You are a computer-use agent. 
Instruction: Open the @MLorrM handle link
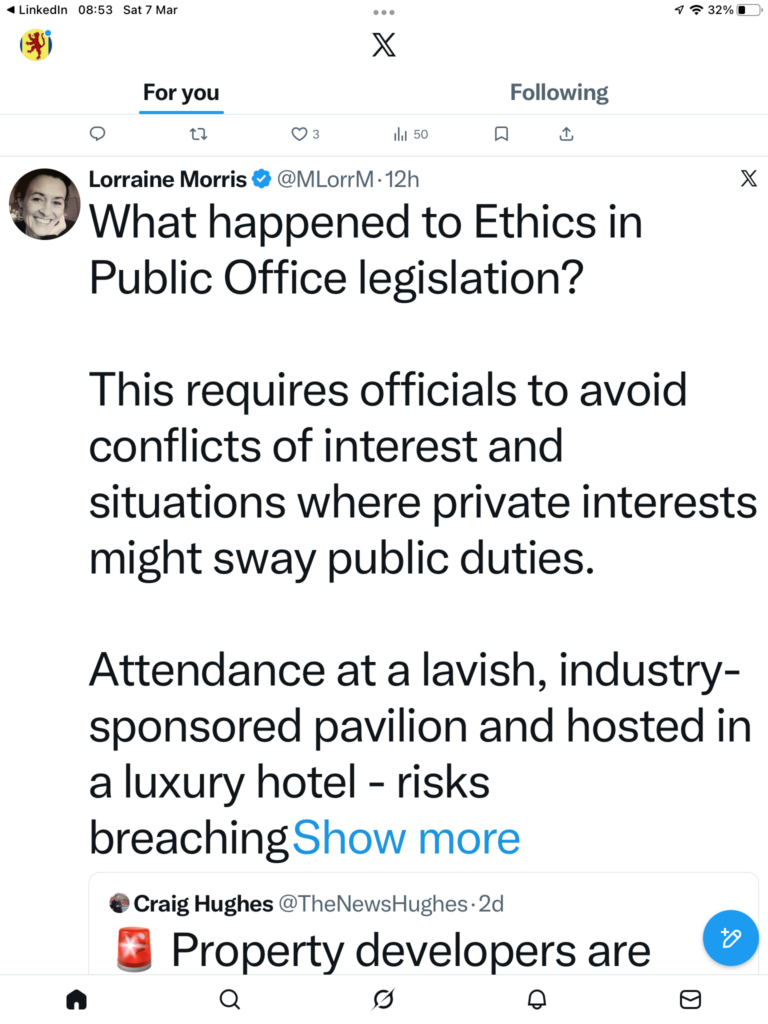click(x=324, y=180)
